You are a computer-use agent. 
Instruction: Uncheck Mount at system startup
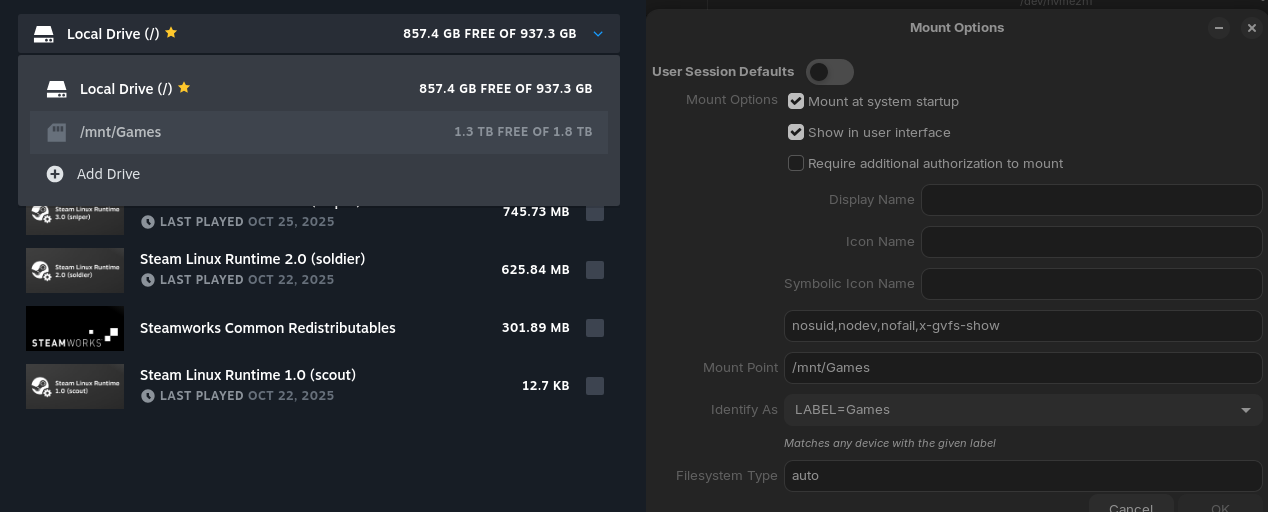click(796, 101)
